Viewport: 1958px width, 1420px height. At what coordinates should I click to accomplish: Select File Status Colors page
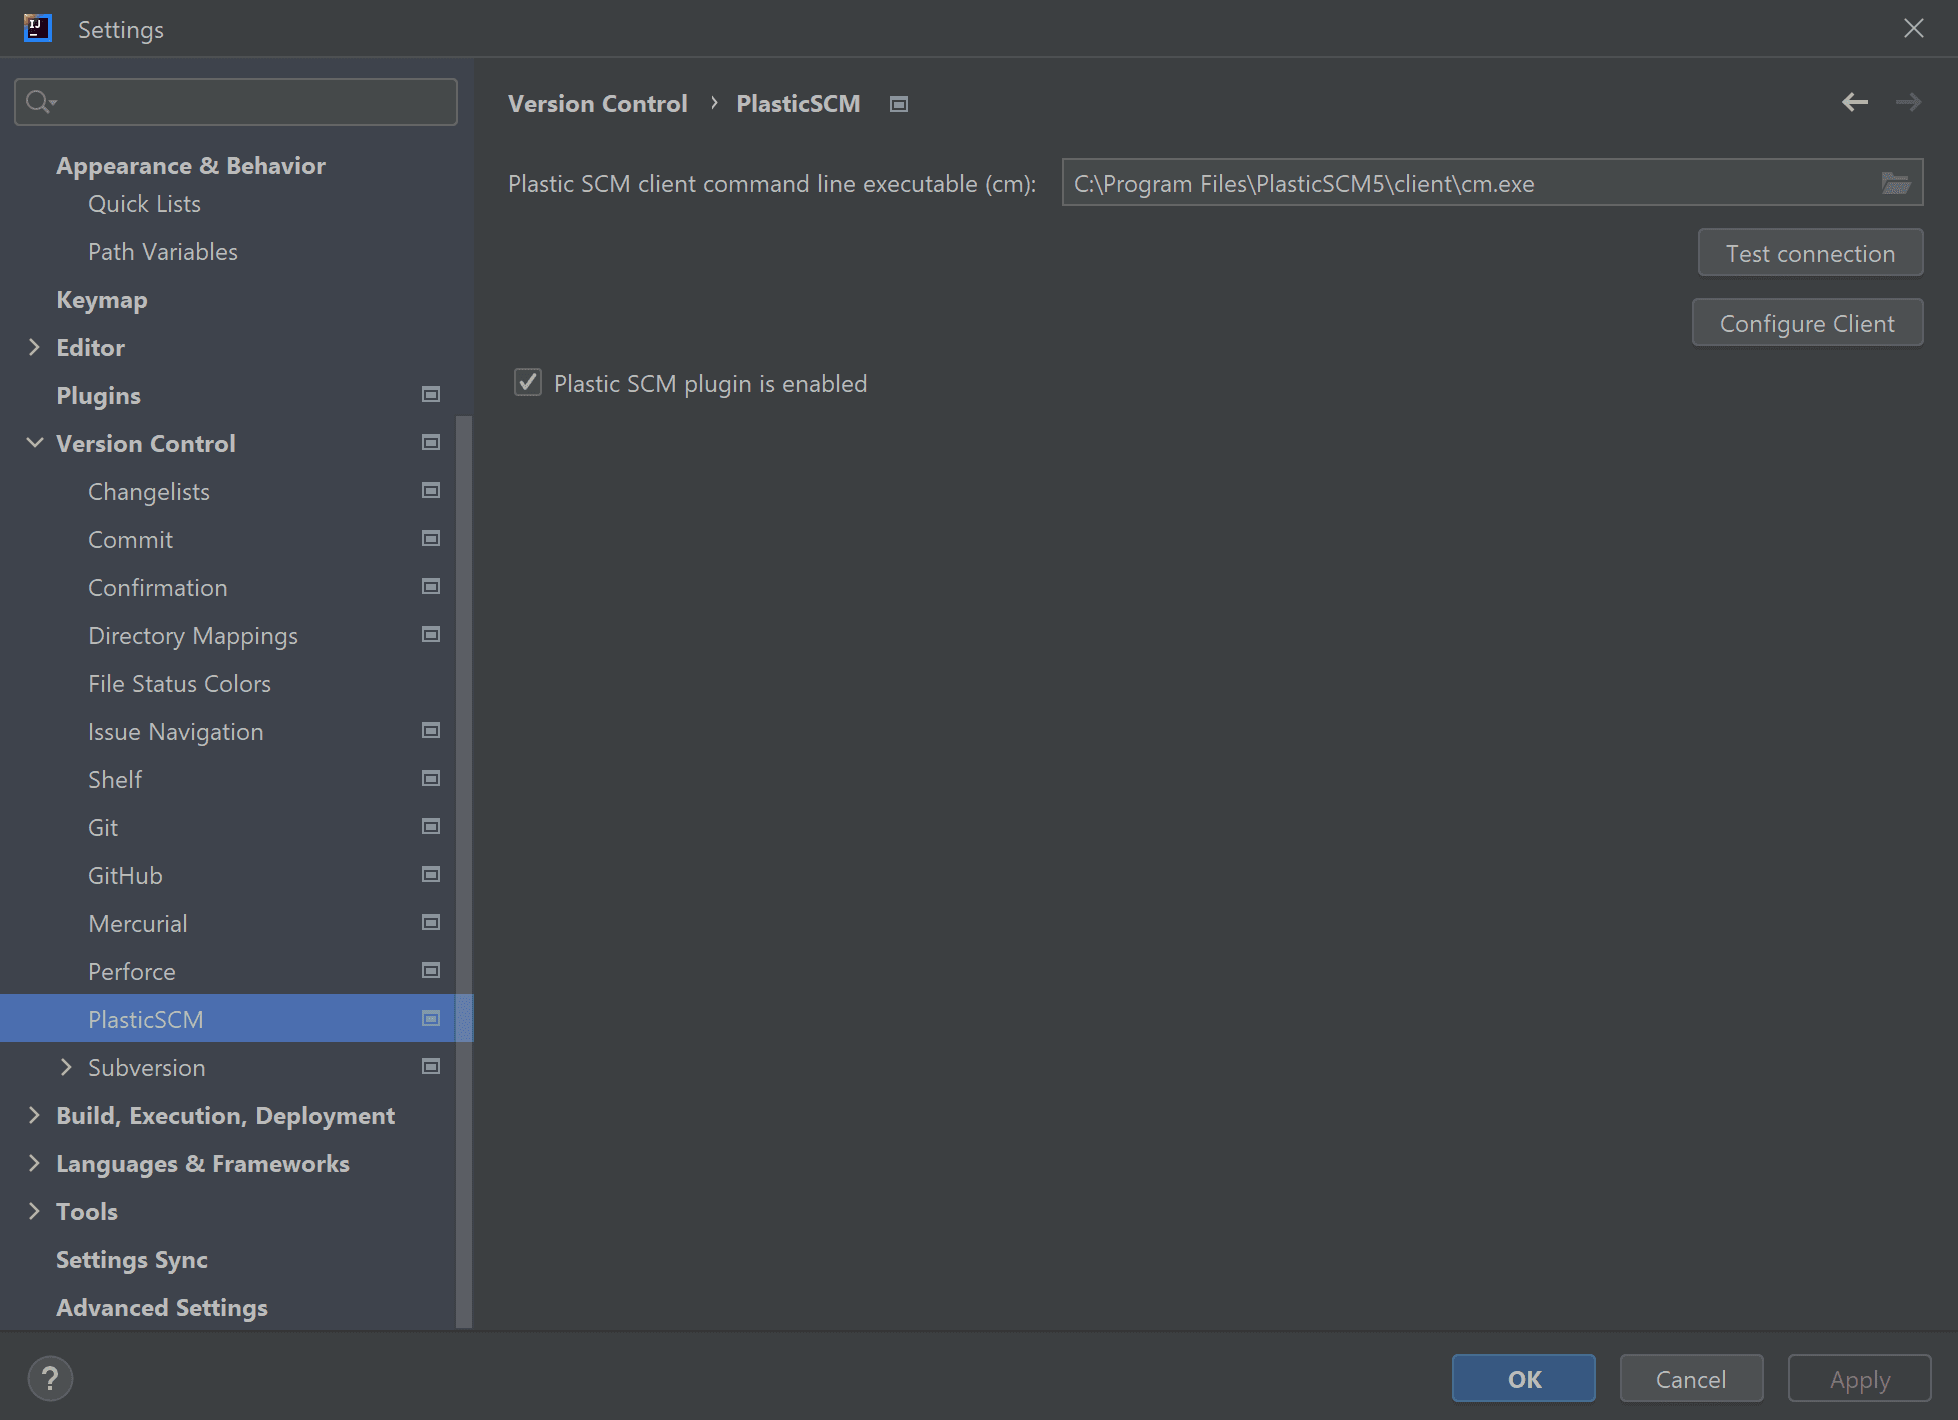(x=179, y=684)
